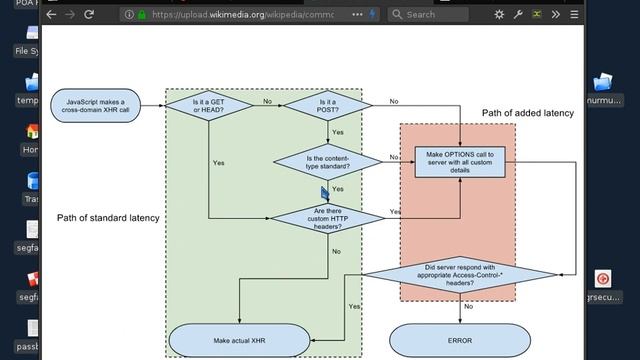Image resolution: width=640 pixels, height=360 pixels.
Task: Open the Firefox hamburger menu
Action: 574,15
